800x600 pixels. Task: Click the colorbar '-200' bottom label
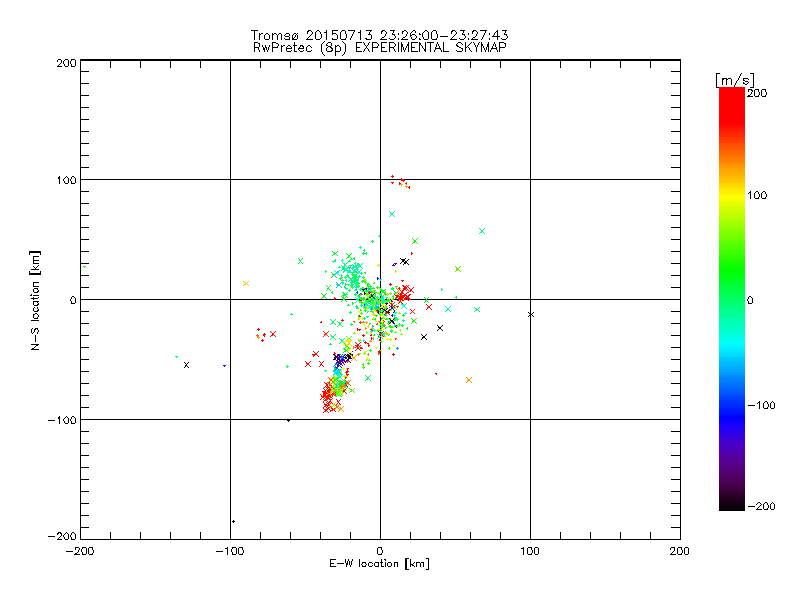click(x=761, y=507)
